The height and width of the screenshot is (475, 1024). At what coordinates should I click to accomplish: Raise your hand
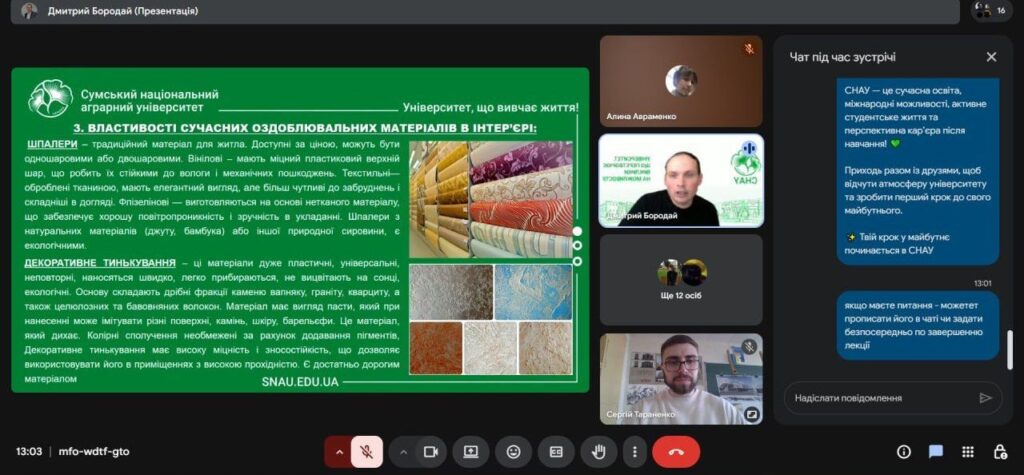pyautogui.click(x=600, y=452)
